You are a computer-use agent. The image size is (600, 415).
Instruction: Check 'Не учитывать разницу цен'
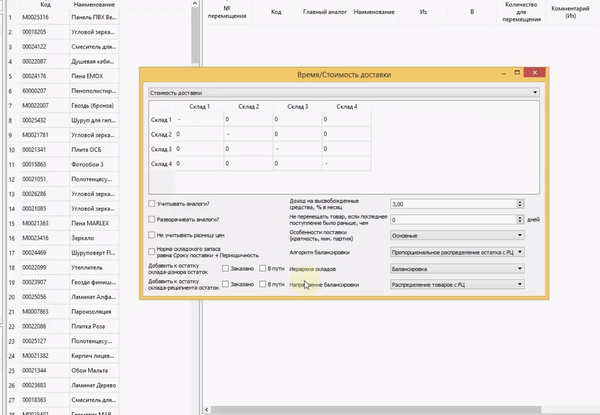(152, 235)
